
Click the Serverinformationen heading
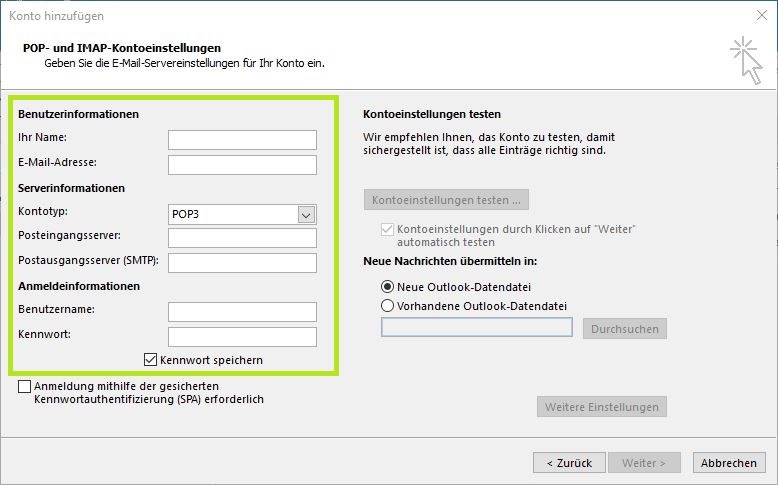click(71, 188)
